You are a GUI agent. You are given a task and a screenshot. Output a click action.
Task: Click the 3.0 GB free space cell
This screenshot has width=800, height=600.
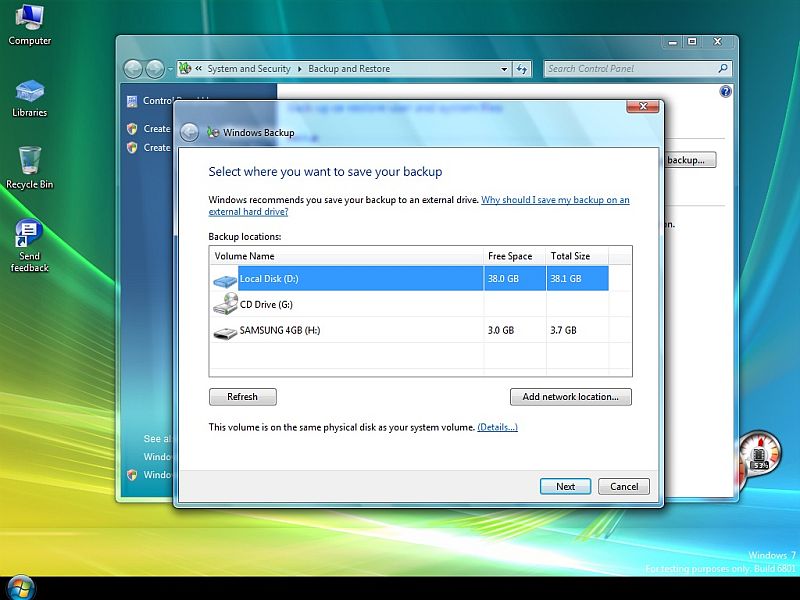514,330
